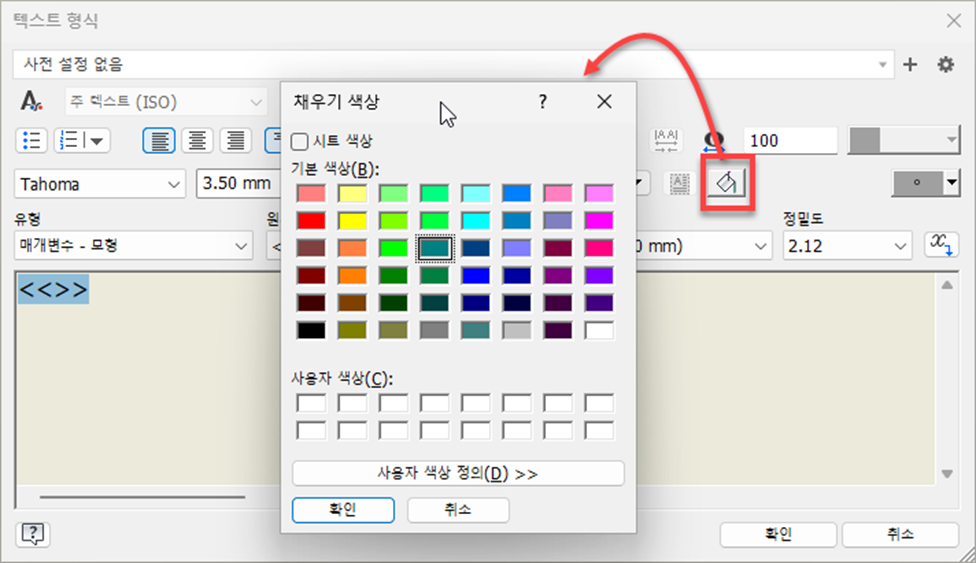This screenshot has width=976, height=563.
Task: Select the magenta color swatch
Action: pyautogui.click(x=599, y=220)
